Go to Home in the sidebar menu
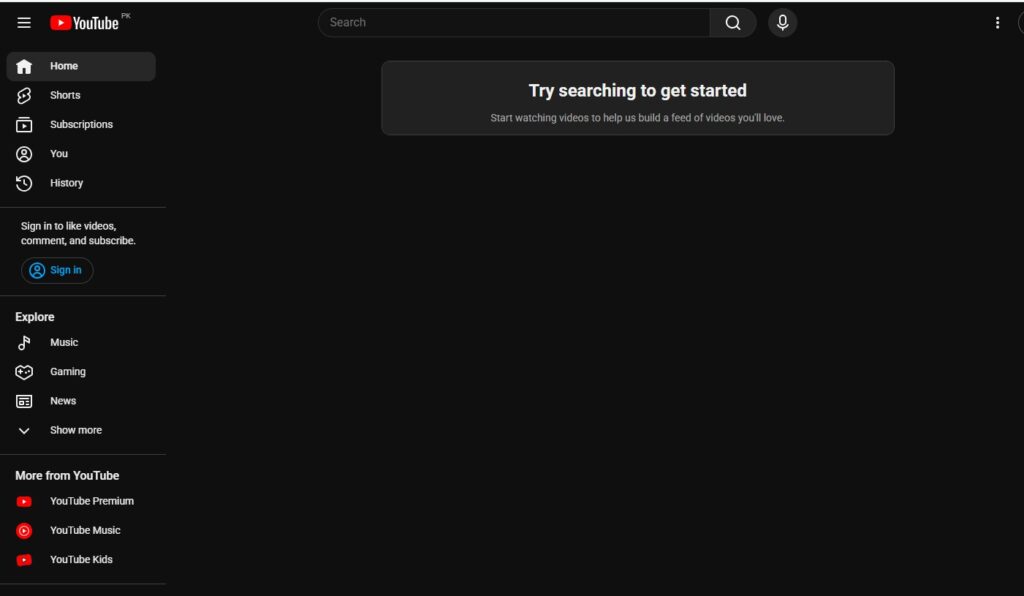The image size is (1024, 596). 23,66
